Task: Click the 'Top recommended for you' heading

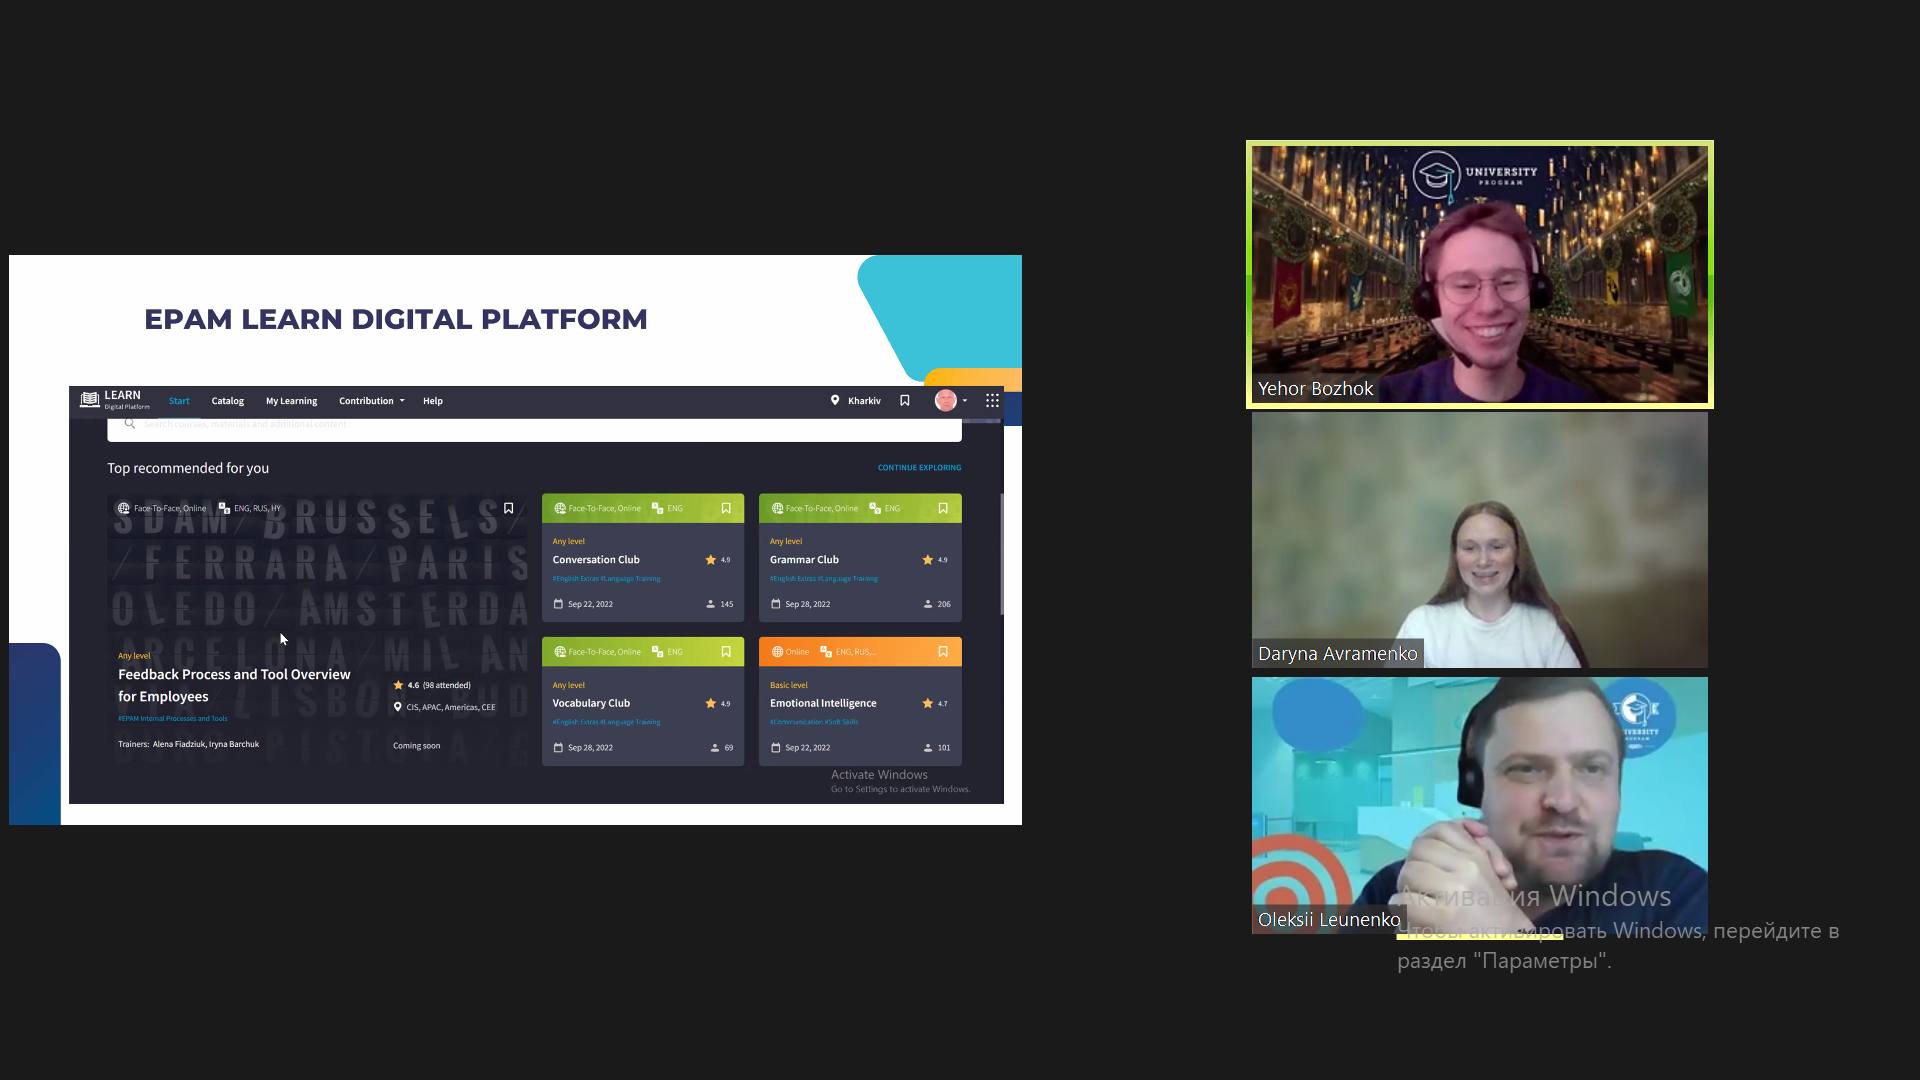Action: pyautogui.click(x=188, y=468)
